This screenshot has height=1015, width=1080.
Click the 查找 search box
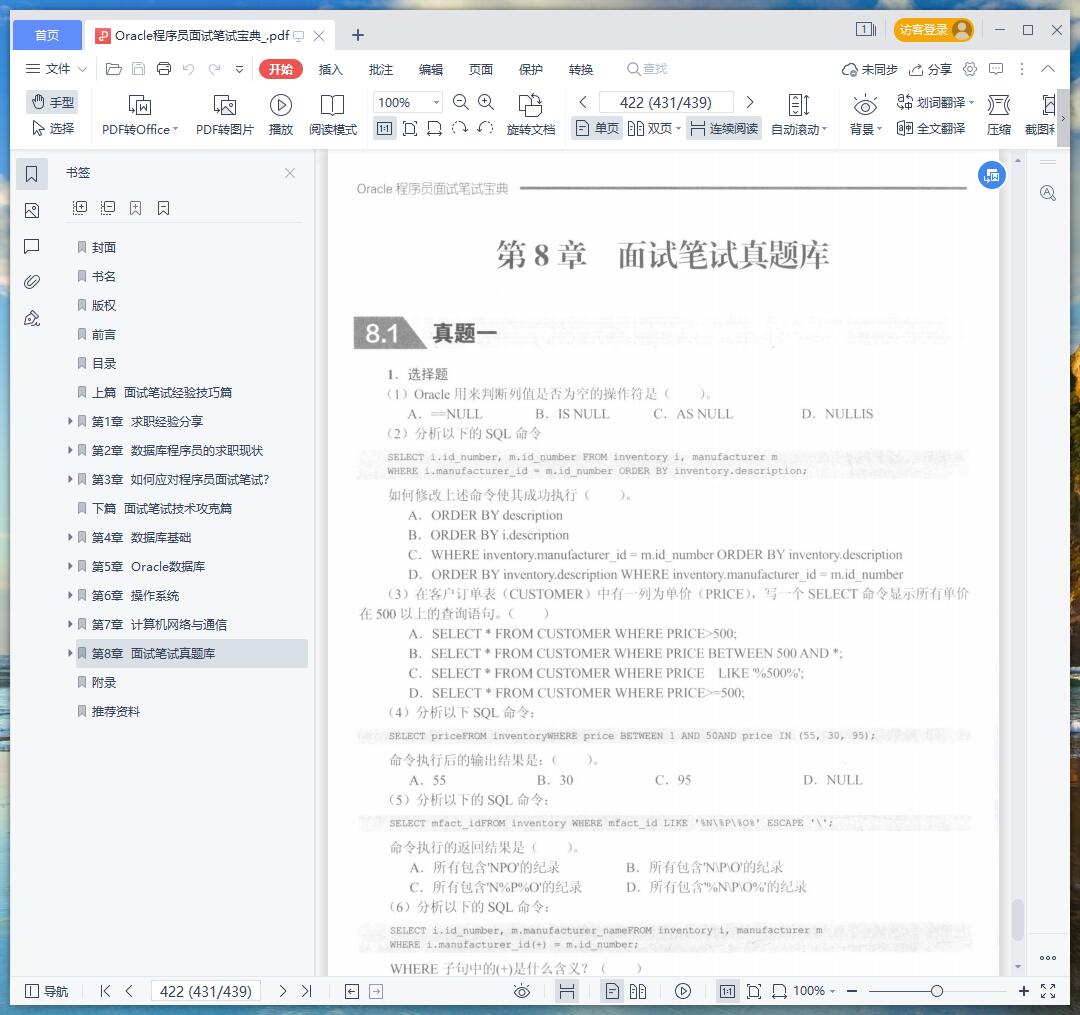pyautogui.click(x=647, y=69)
